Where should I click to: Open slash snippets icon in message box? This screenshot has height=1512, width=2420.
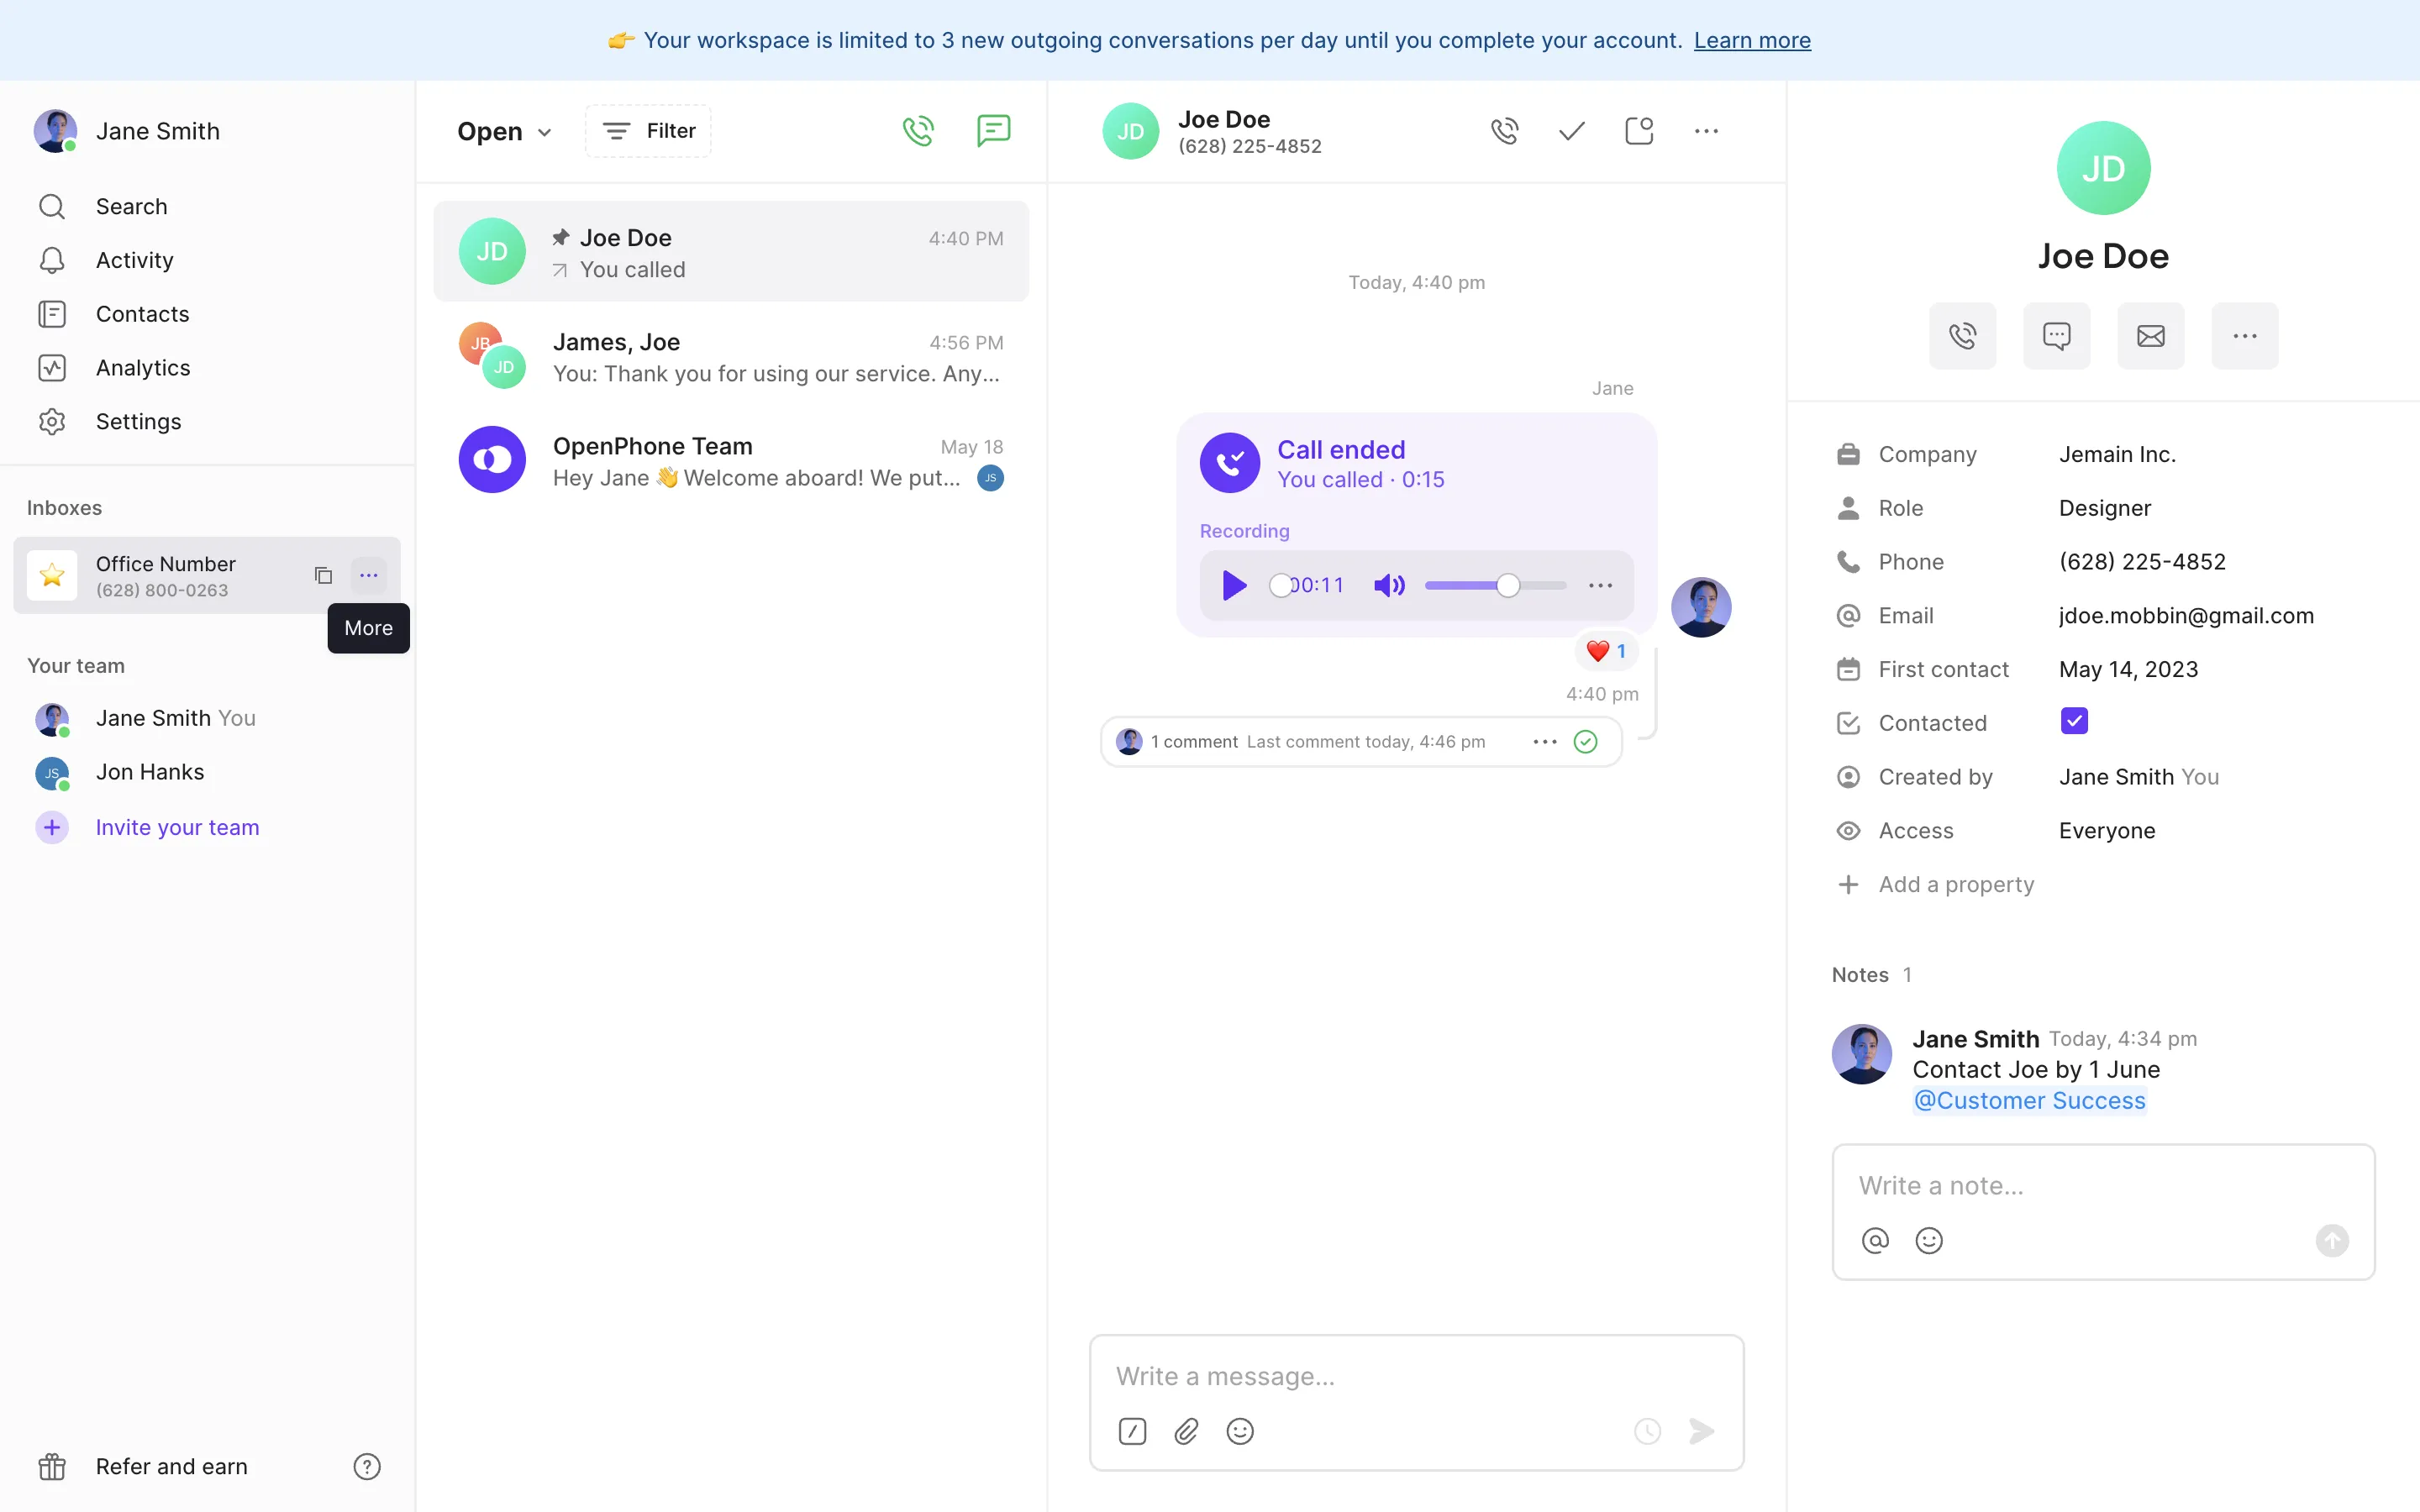coord(1132,1431)
